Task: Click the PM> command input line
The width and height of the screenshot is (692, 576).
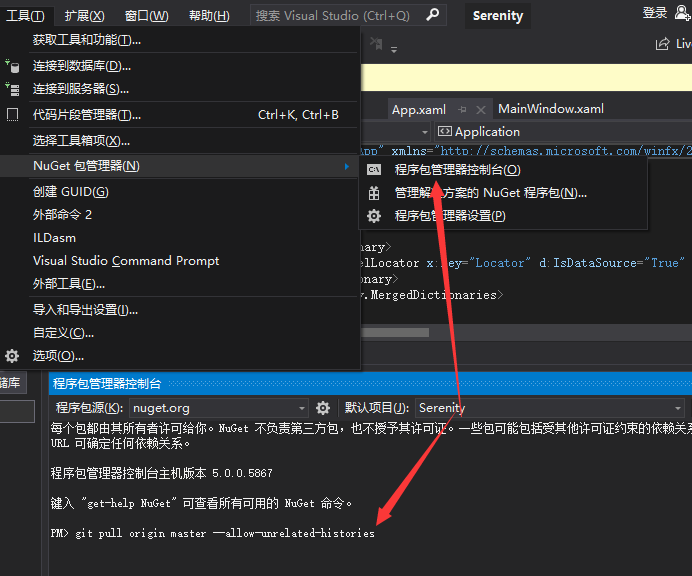Action: 213,533
